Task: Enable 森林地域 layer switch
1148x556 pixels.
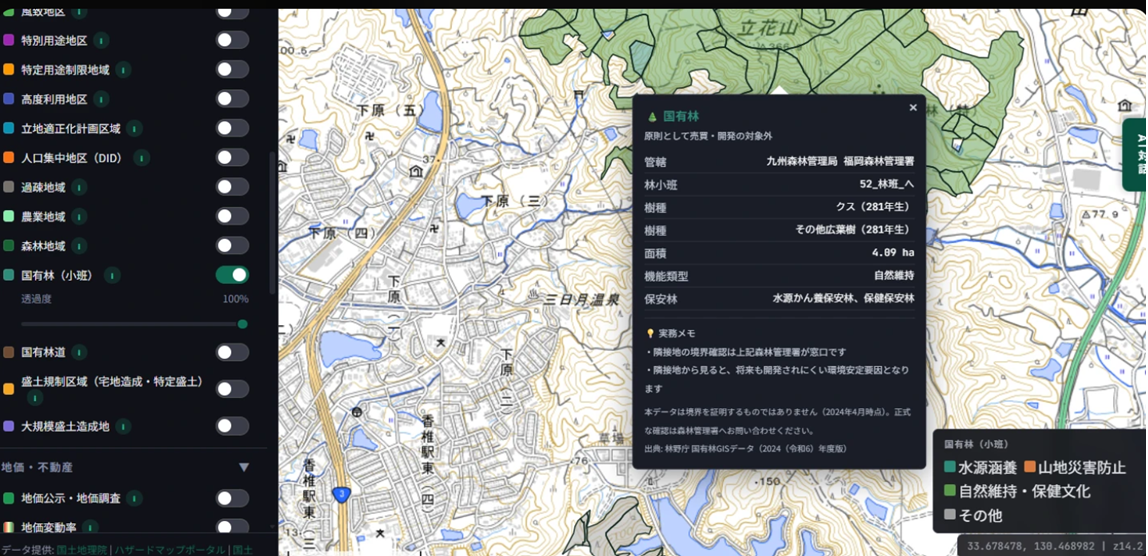Action: click(232, 246)
